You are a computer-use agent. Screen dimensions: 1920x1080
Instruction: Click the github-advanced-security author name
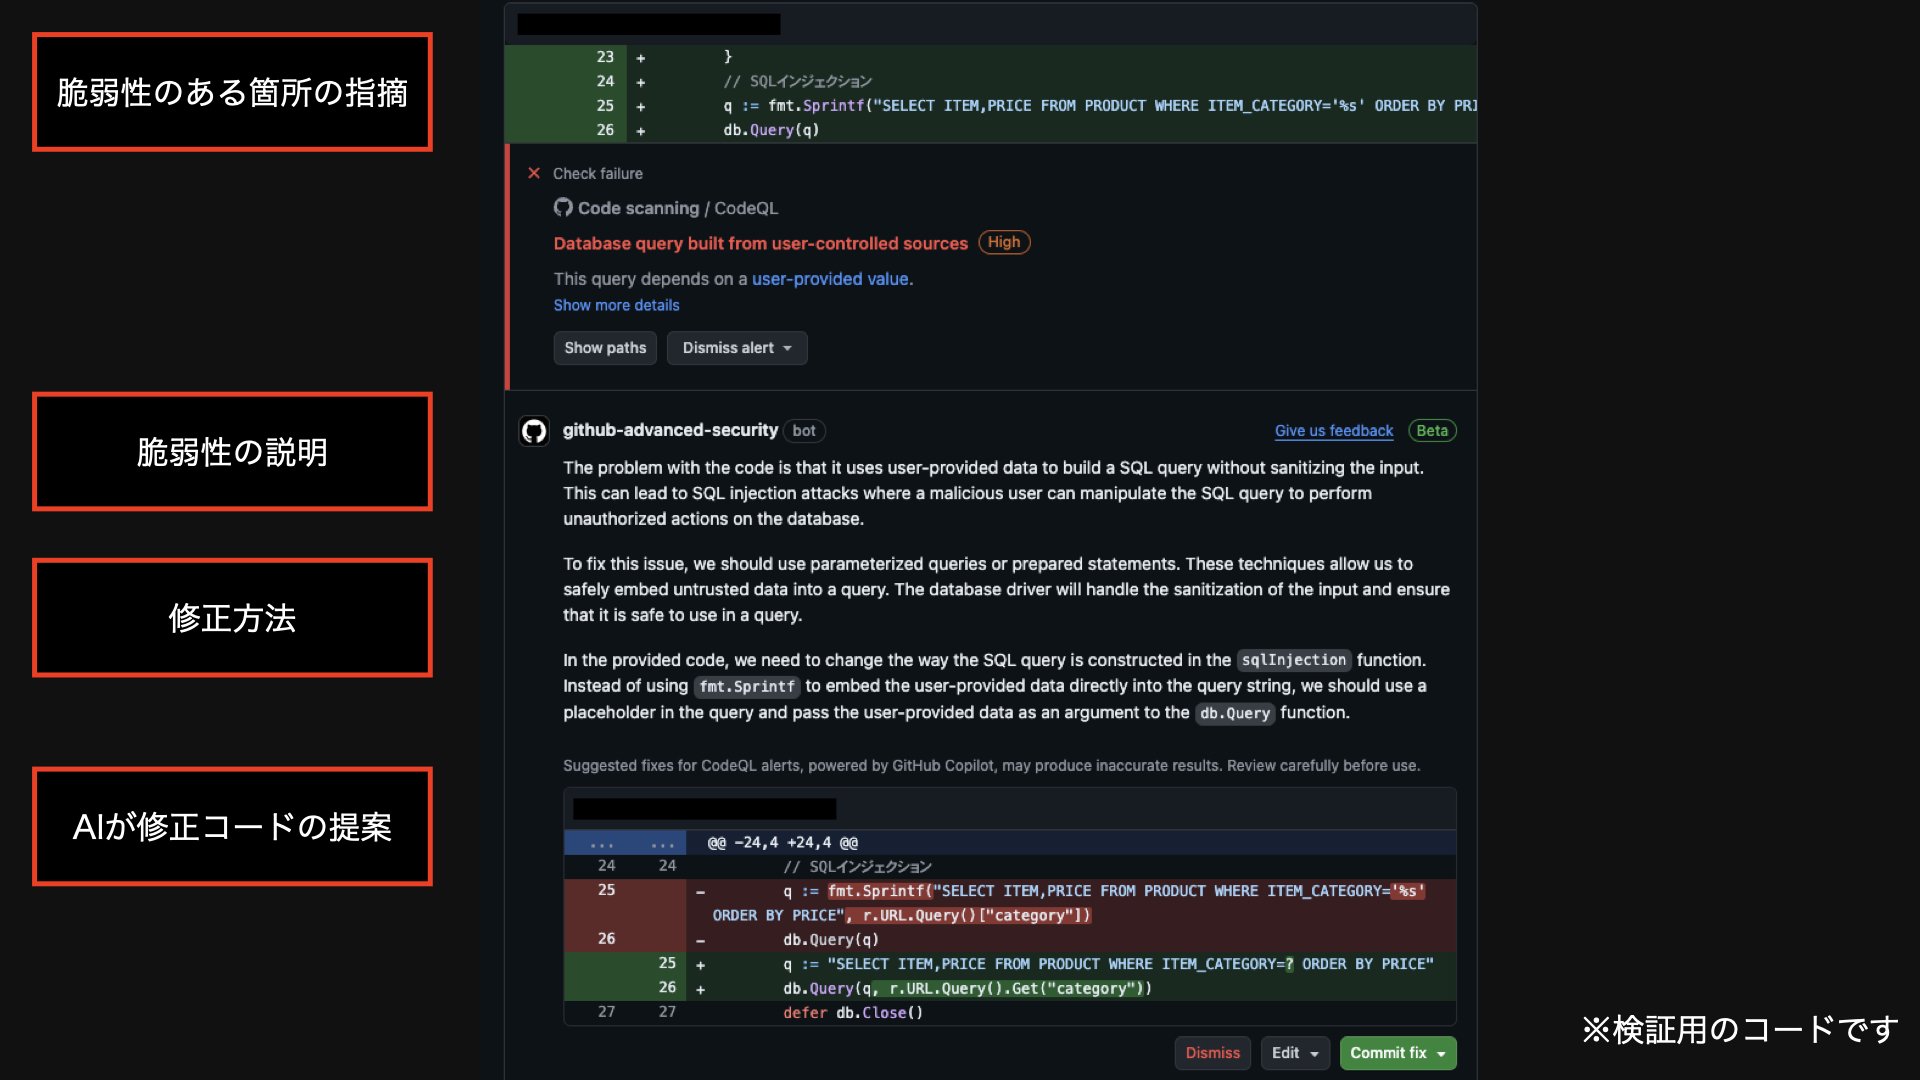point(670,430)
